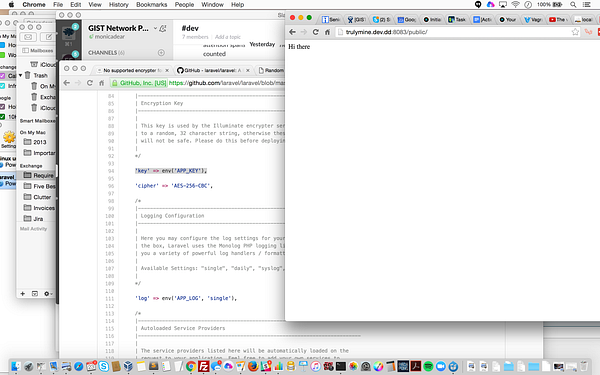This screenshot has width=600, height=375.
Task: Toggle the green '10' calendar checkbox
Action: (x=2, y=117)
